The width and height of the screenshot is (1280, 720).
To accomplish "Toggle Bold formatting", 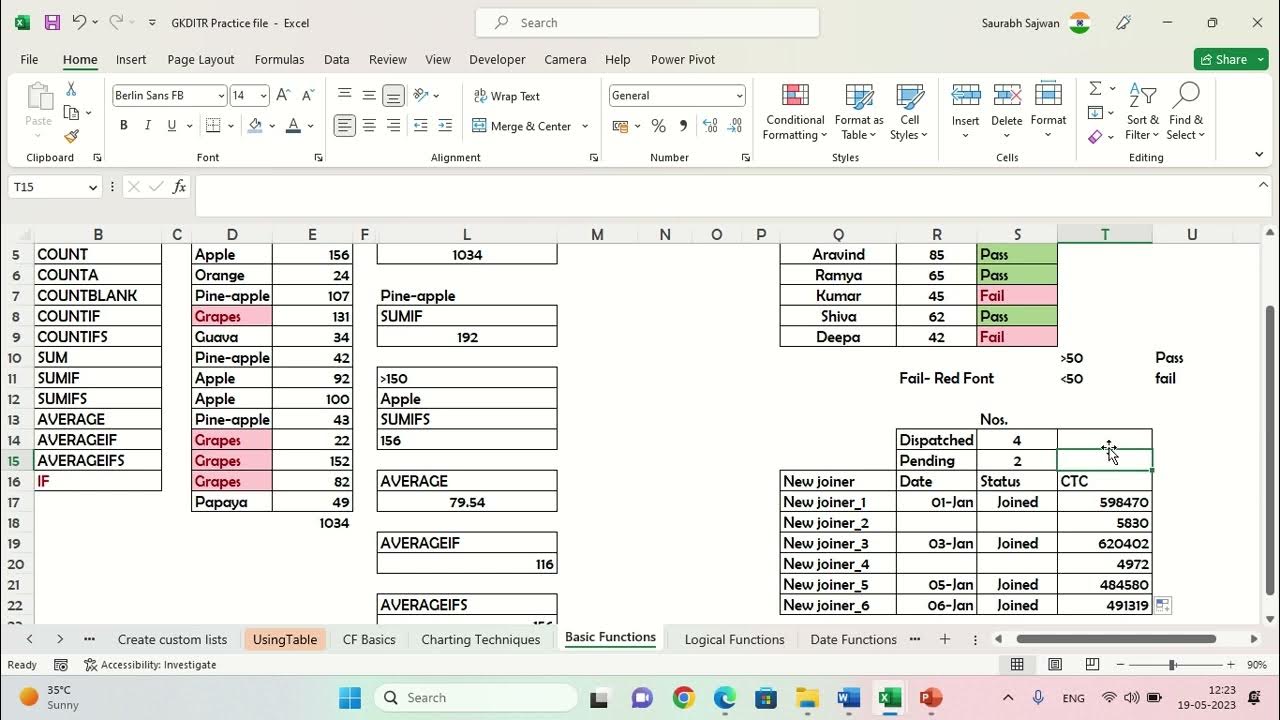I will coord(123,126).
